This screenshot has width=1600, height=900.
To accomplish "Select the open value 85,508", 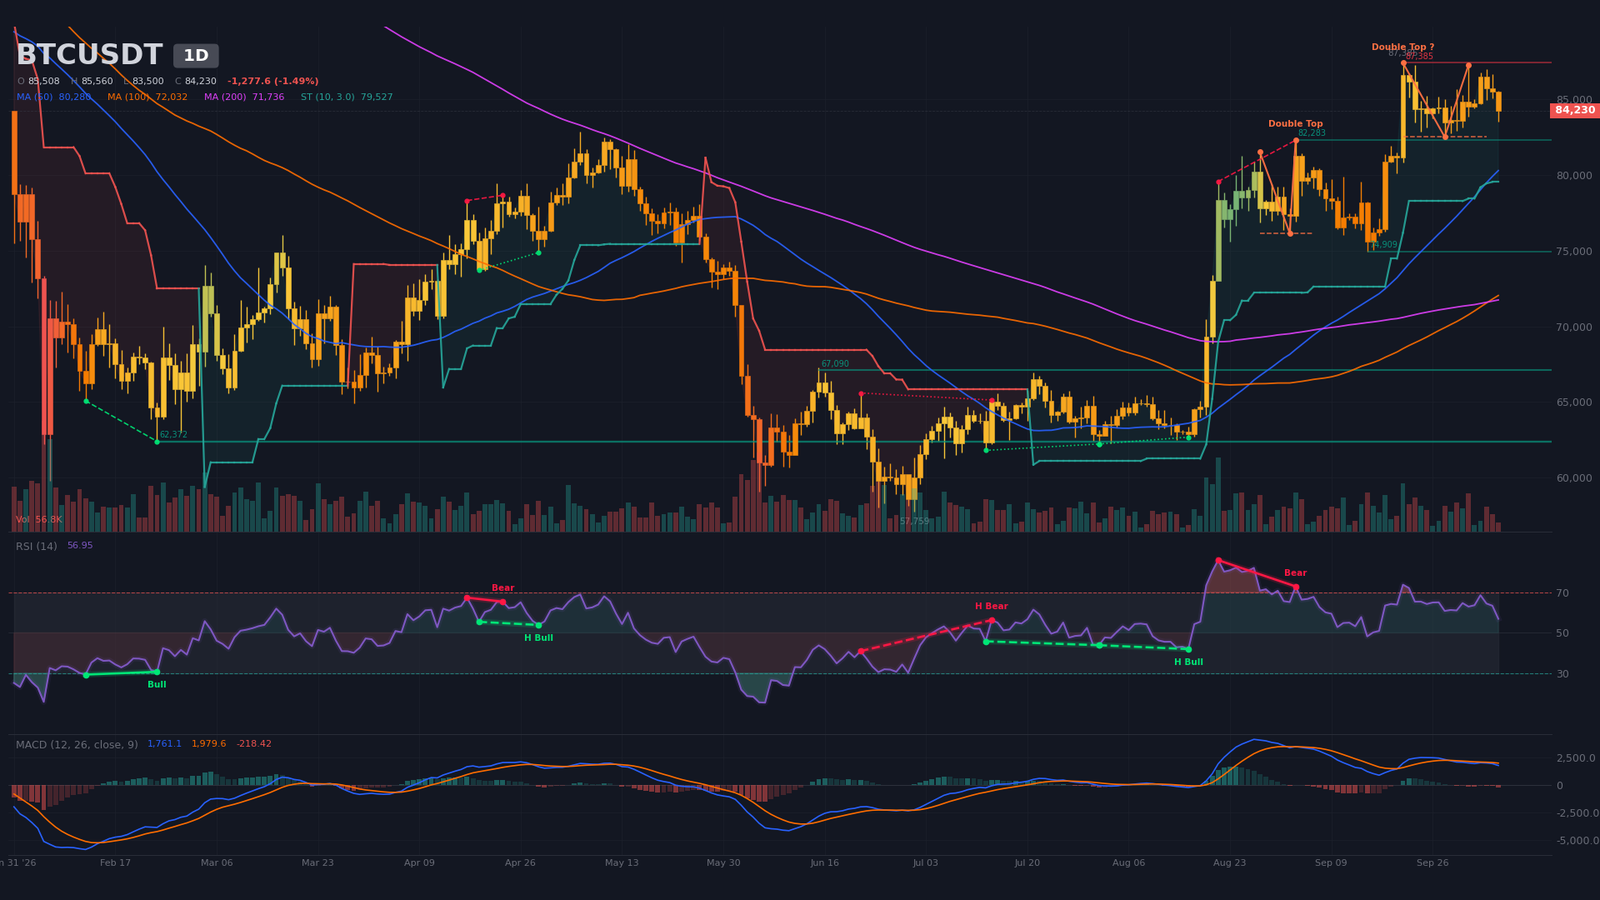I will tap(44, 81).
